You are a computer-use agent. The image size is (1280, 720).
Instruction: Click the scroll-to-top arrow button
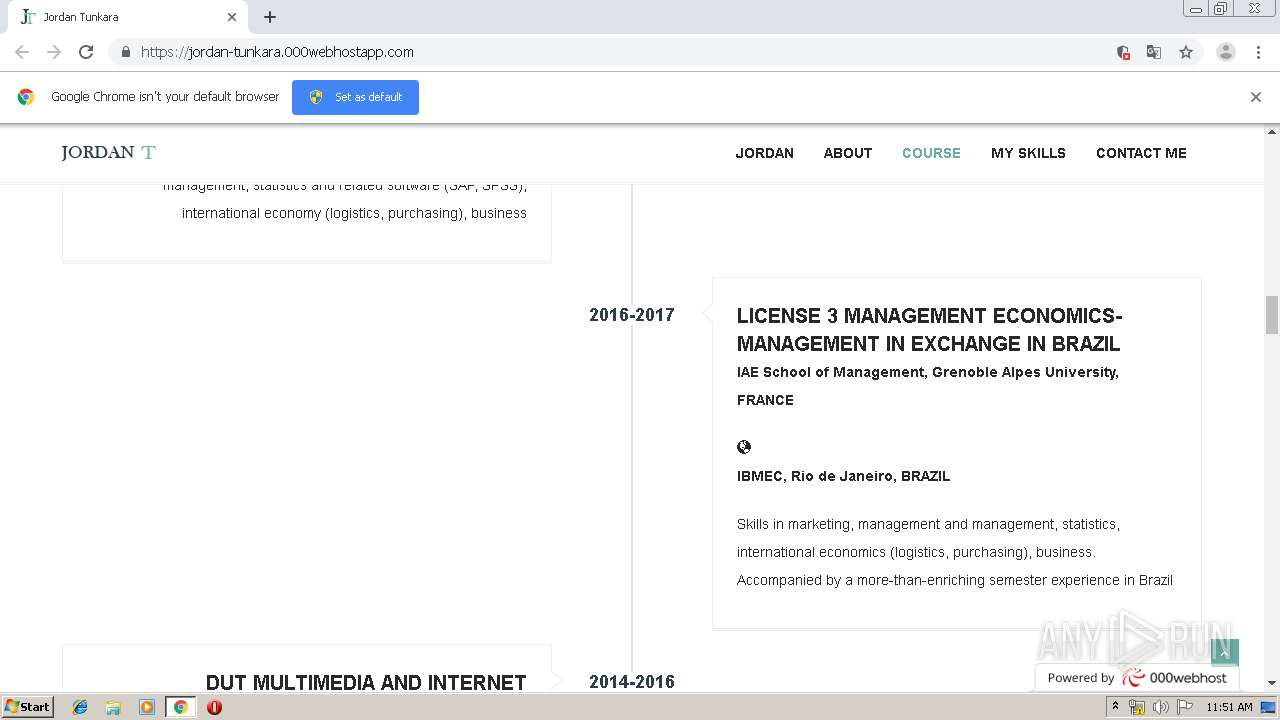coord(1225,652)
